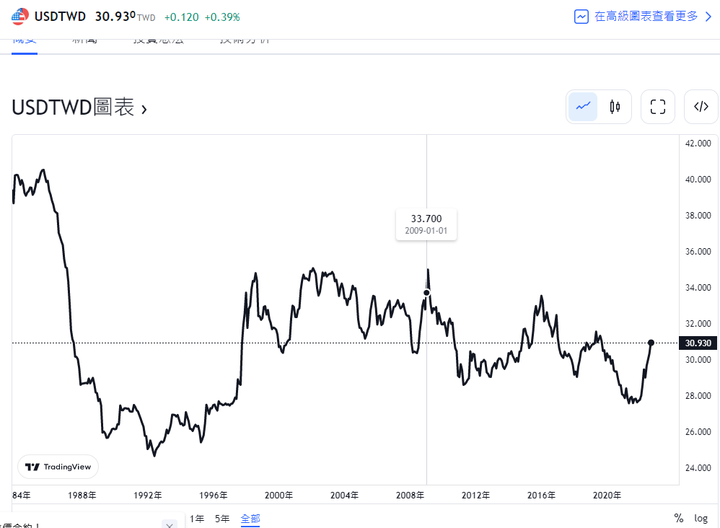Expand USDTWD圖表 title chevron
This screenshot has height=528, width=720.
point(144,109)
